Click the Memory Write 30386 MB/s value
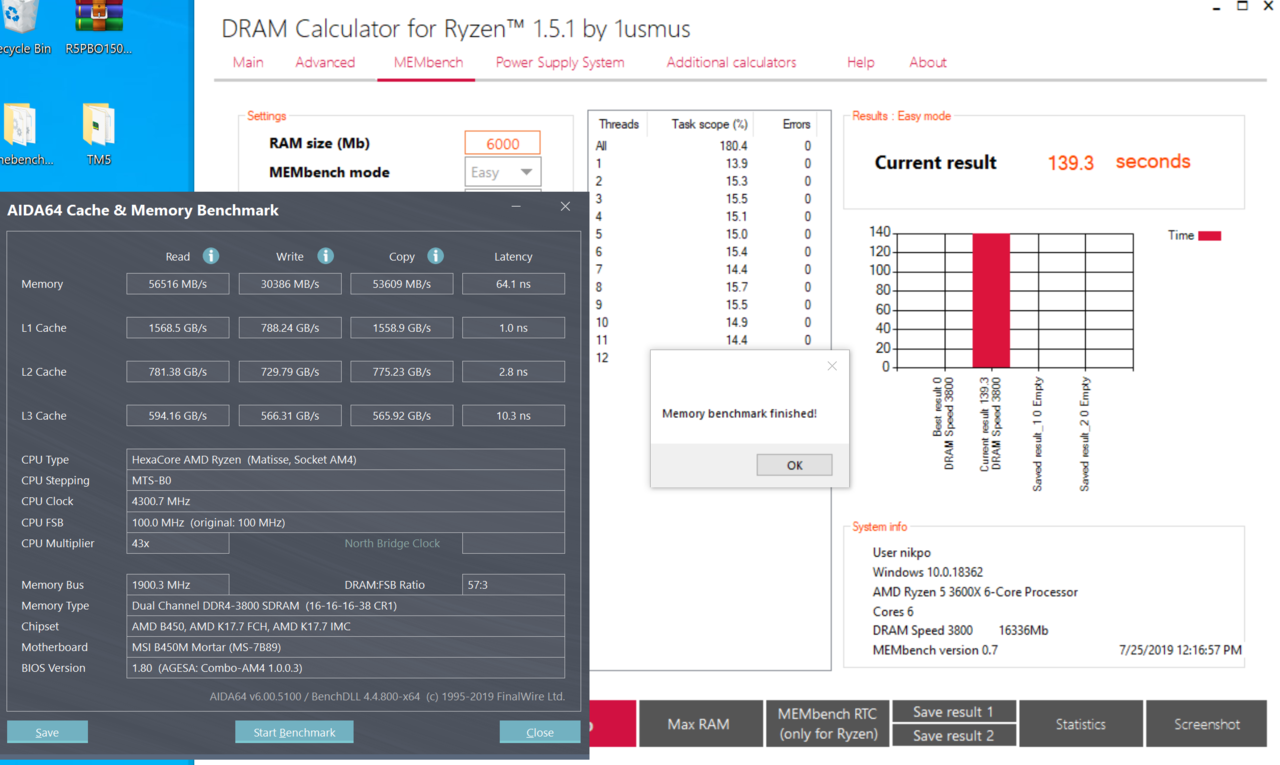The width and height of the screenshot is (1280, 765). coord(290,284)
